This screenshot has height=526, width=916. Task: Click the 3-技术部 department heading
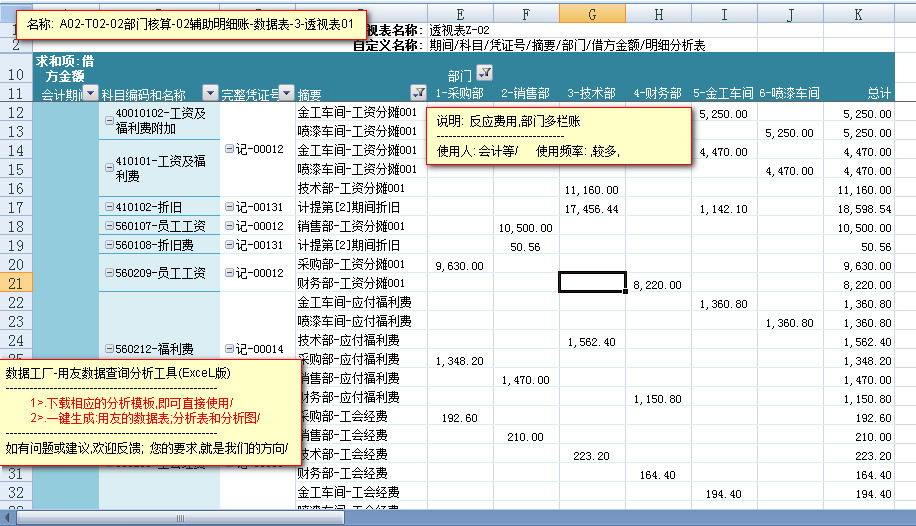[x=591, y=93]
